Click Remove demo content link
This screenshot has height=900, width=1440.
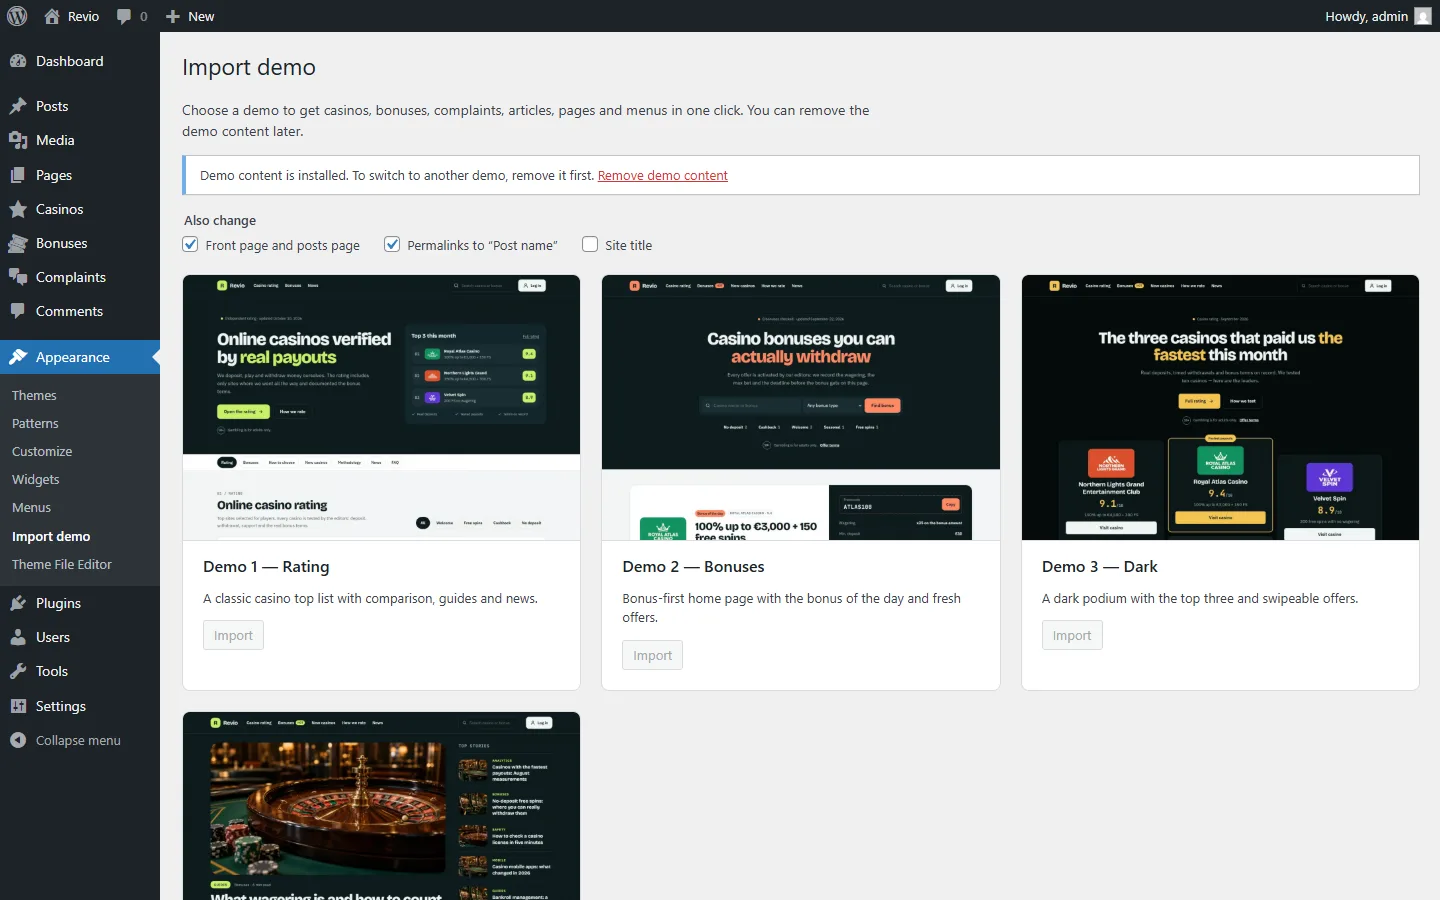point(663,175)
